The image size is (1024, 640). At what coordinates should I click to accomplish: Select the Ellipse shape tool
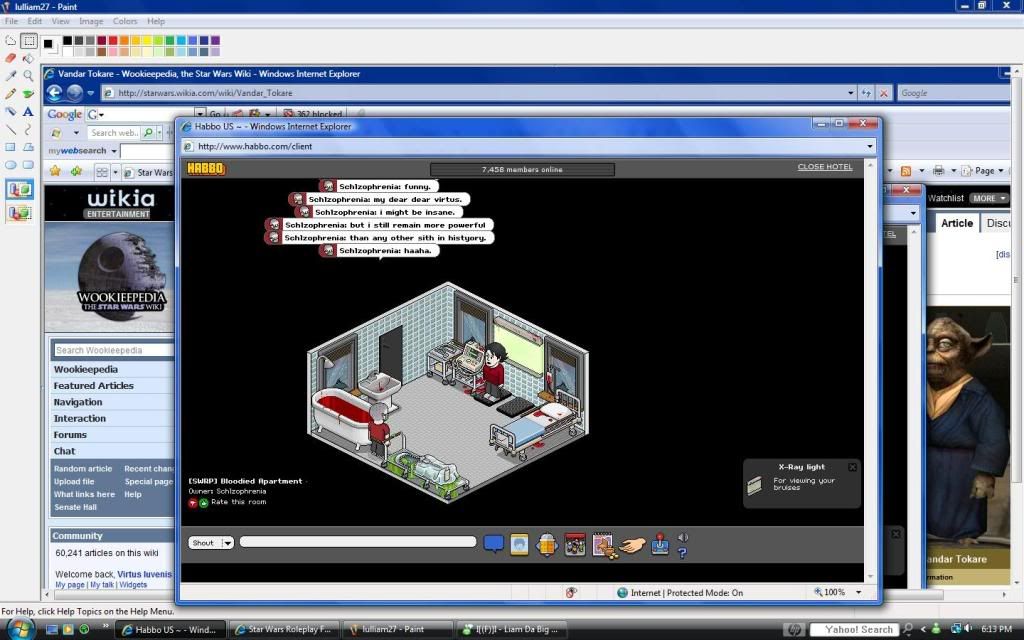coord(11,166)
